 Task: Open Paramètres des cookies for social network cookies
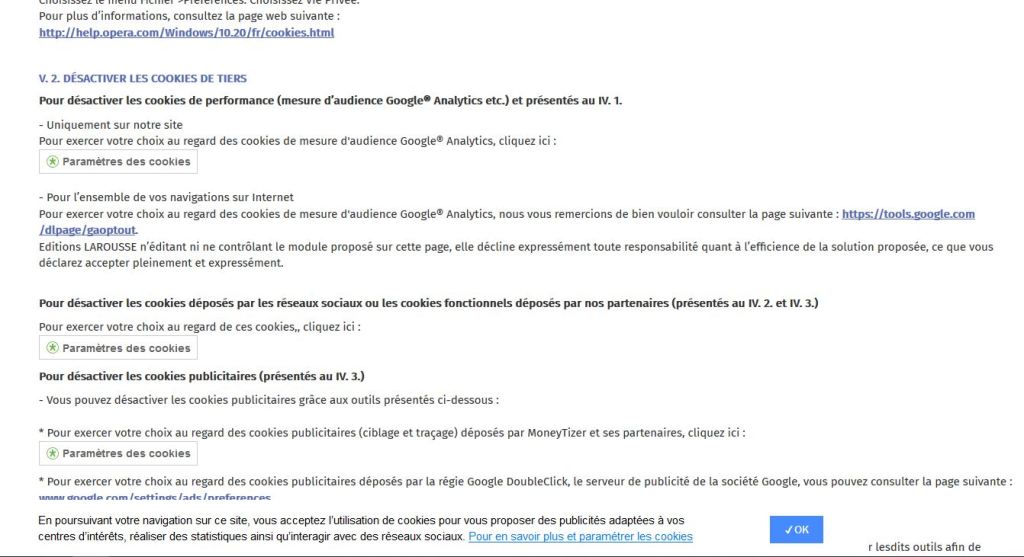pos(118,348)
